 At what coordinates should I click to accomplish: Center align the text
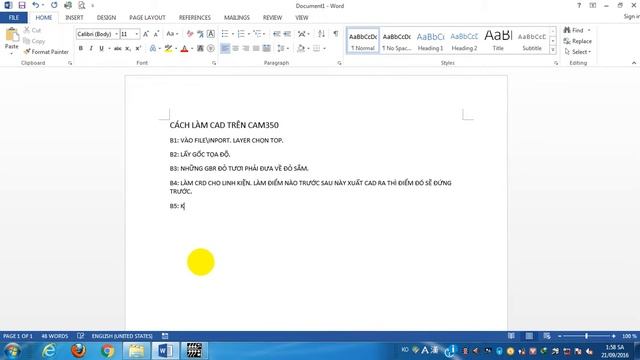pos(236,49)
